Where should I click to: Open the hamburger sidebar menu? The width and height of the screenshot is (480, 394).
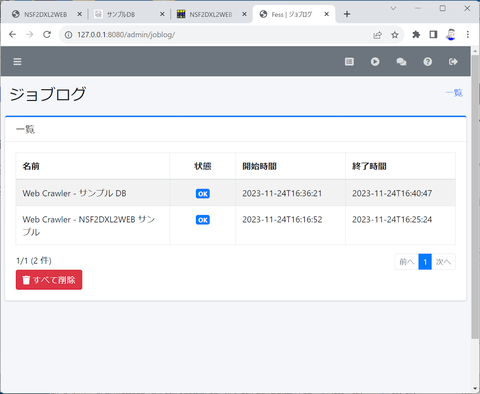click(17, 62)
